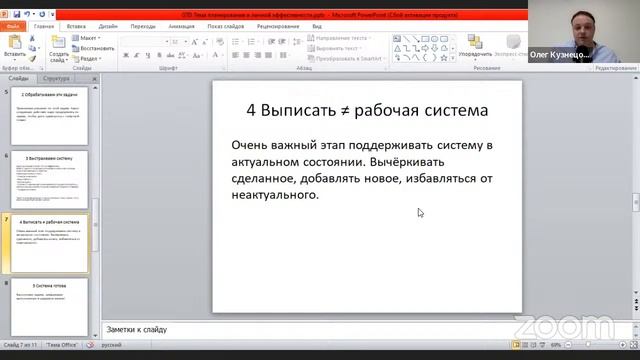The image size is (640, 360).
Task: Open the Change Case (Aa) dropdown
Action: 198,55
